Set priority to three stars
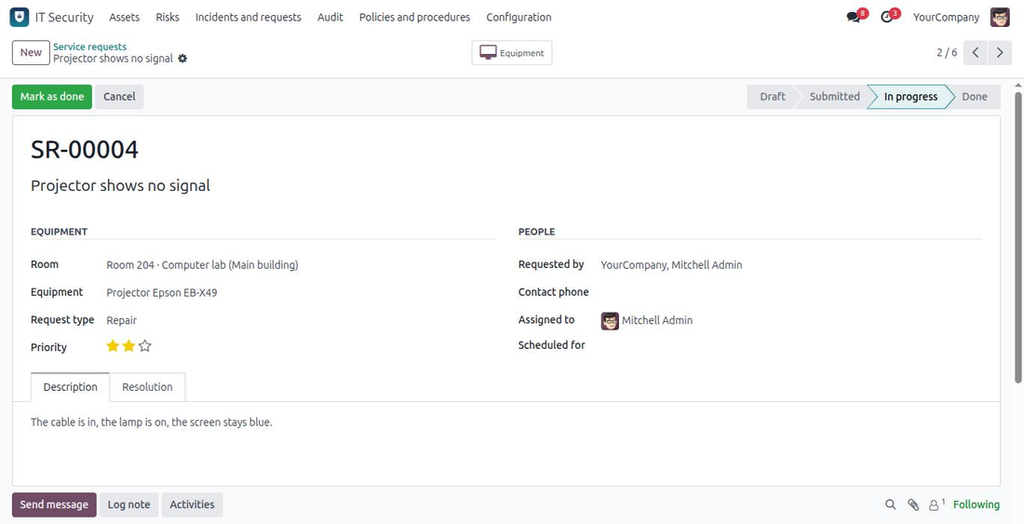Viewport: 1024px width, 524px height. pos(145,346)
